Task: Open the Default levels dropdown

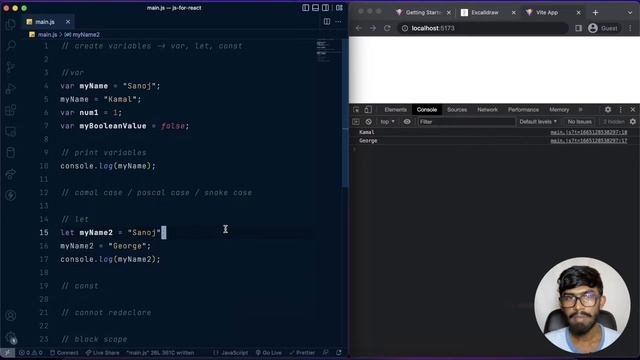Action: [x=538, y=122]
